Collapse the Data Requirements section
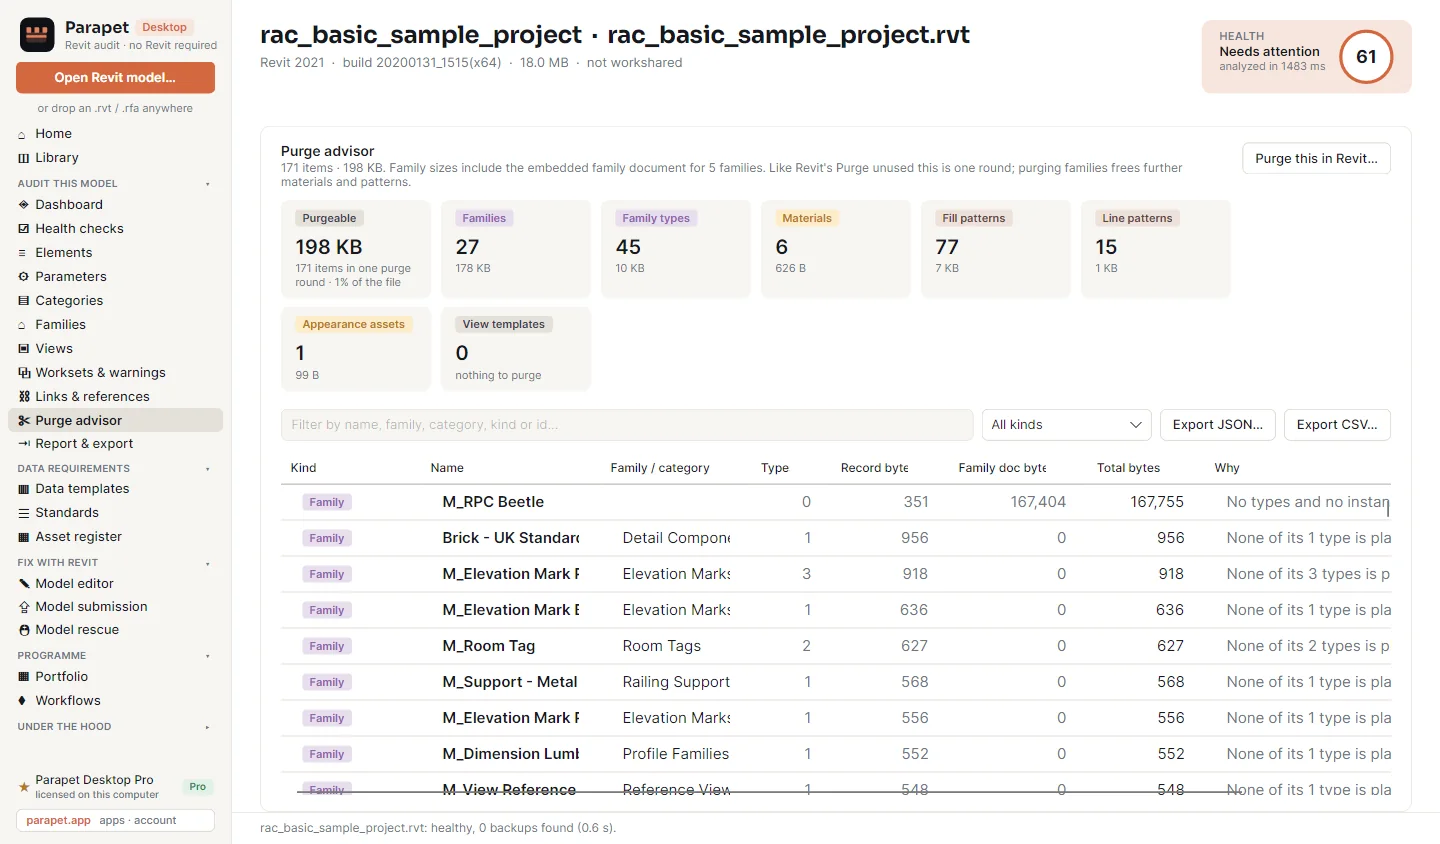Viewport: 1440px width, 844px height. coord(208,469)
